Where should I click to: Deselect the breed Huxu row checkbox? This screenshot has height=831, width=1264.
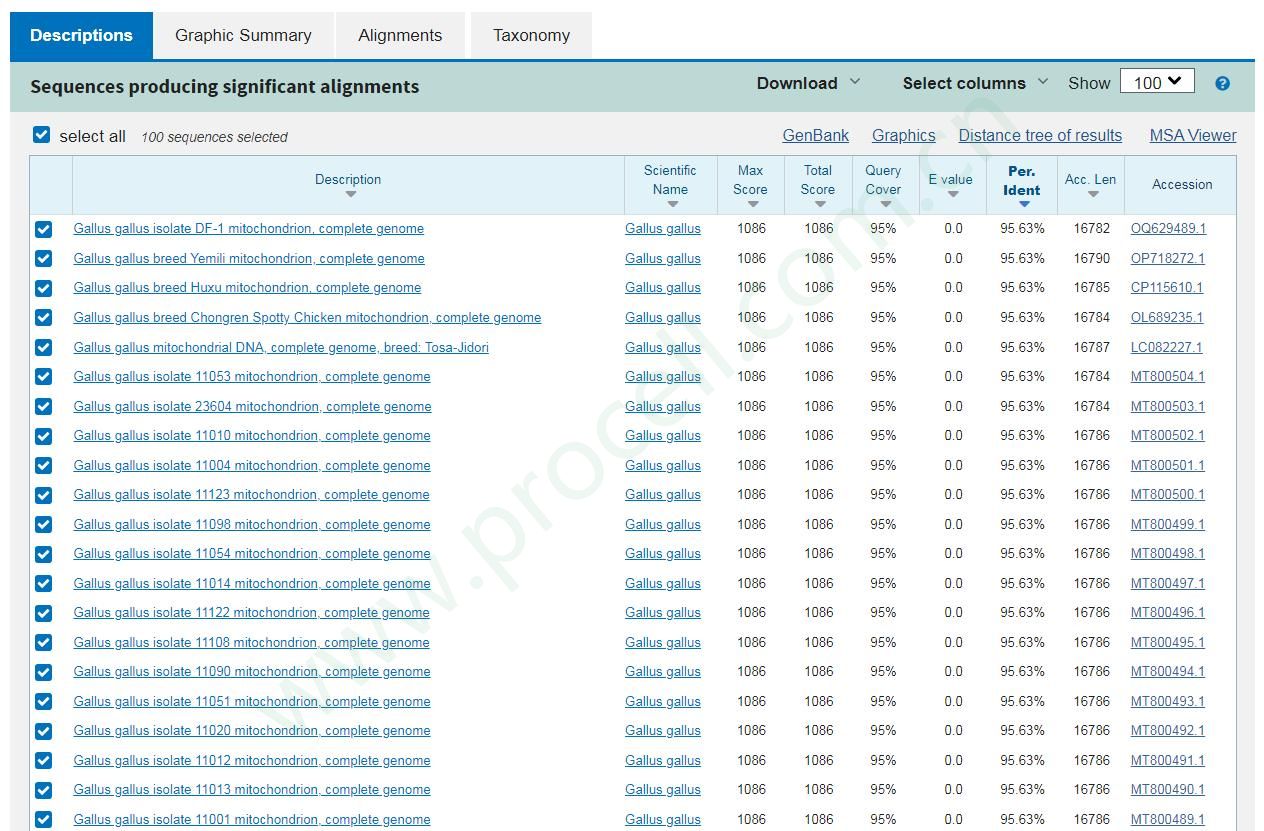pos(43,288)
